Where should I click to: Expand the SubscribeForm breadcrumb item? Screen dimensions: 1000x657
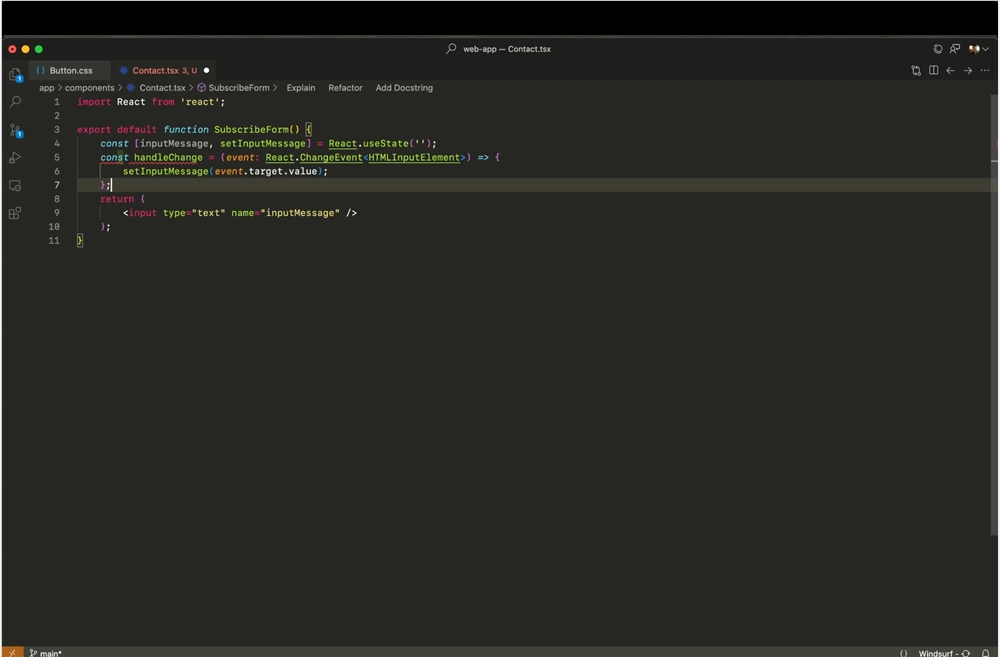233,88
